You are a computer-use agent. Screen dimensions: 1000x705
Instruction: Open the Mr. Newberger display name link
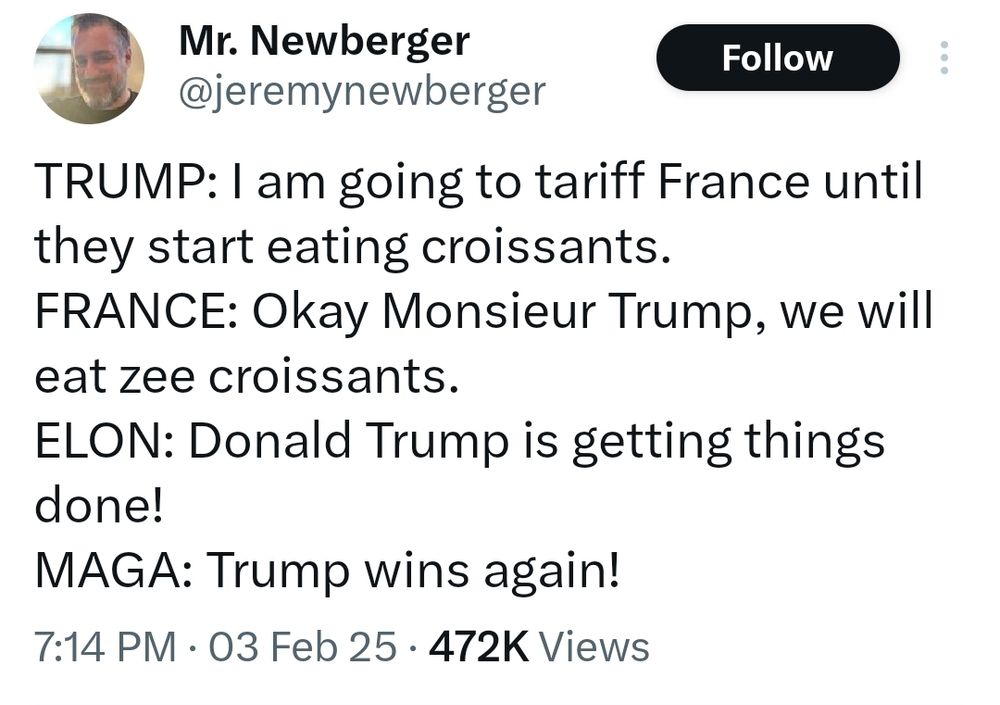click(x=324, y=41)
